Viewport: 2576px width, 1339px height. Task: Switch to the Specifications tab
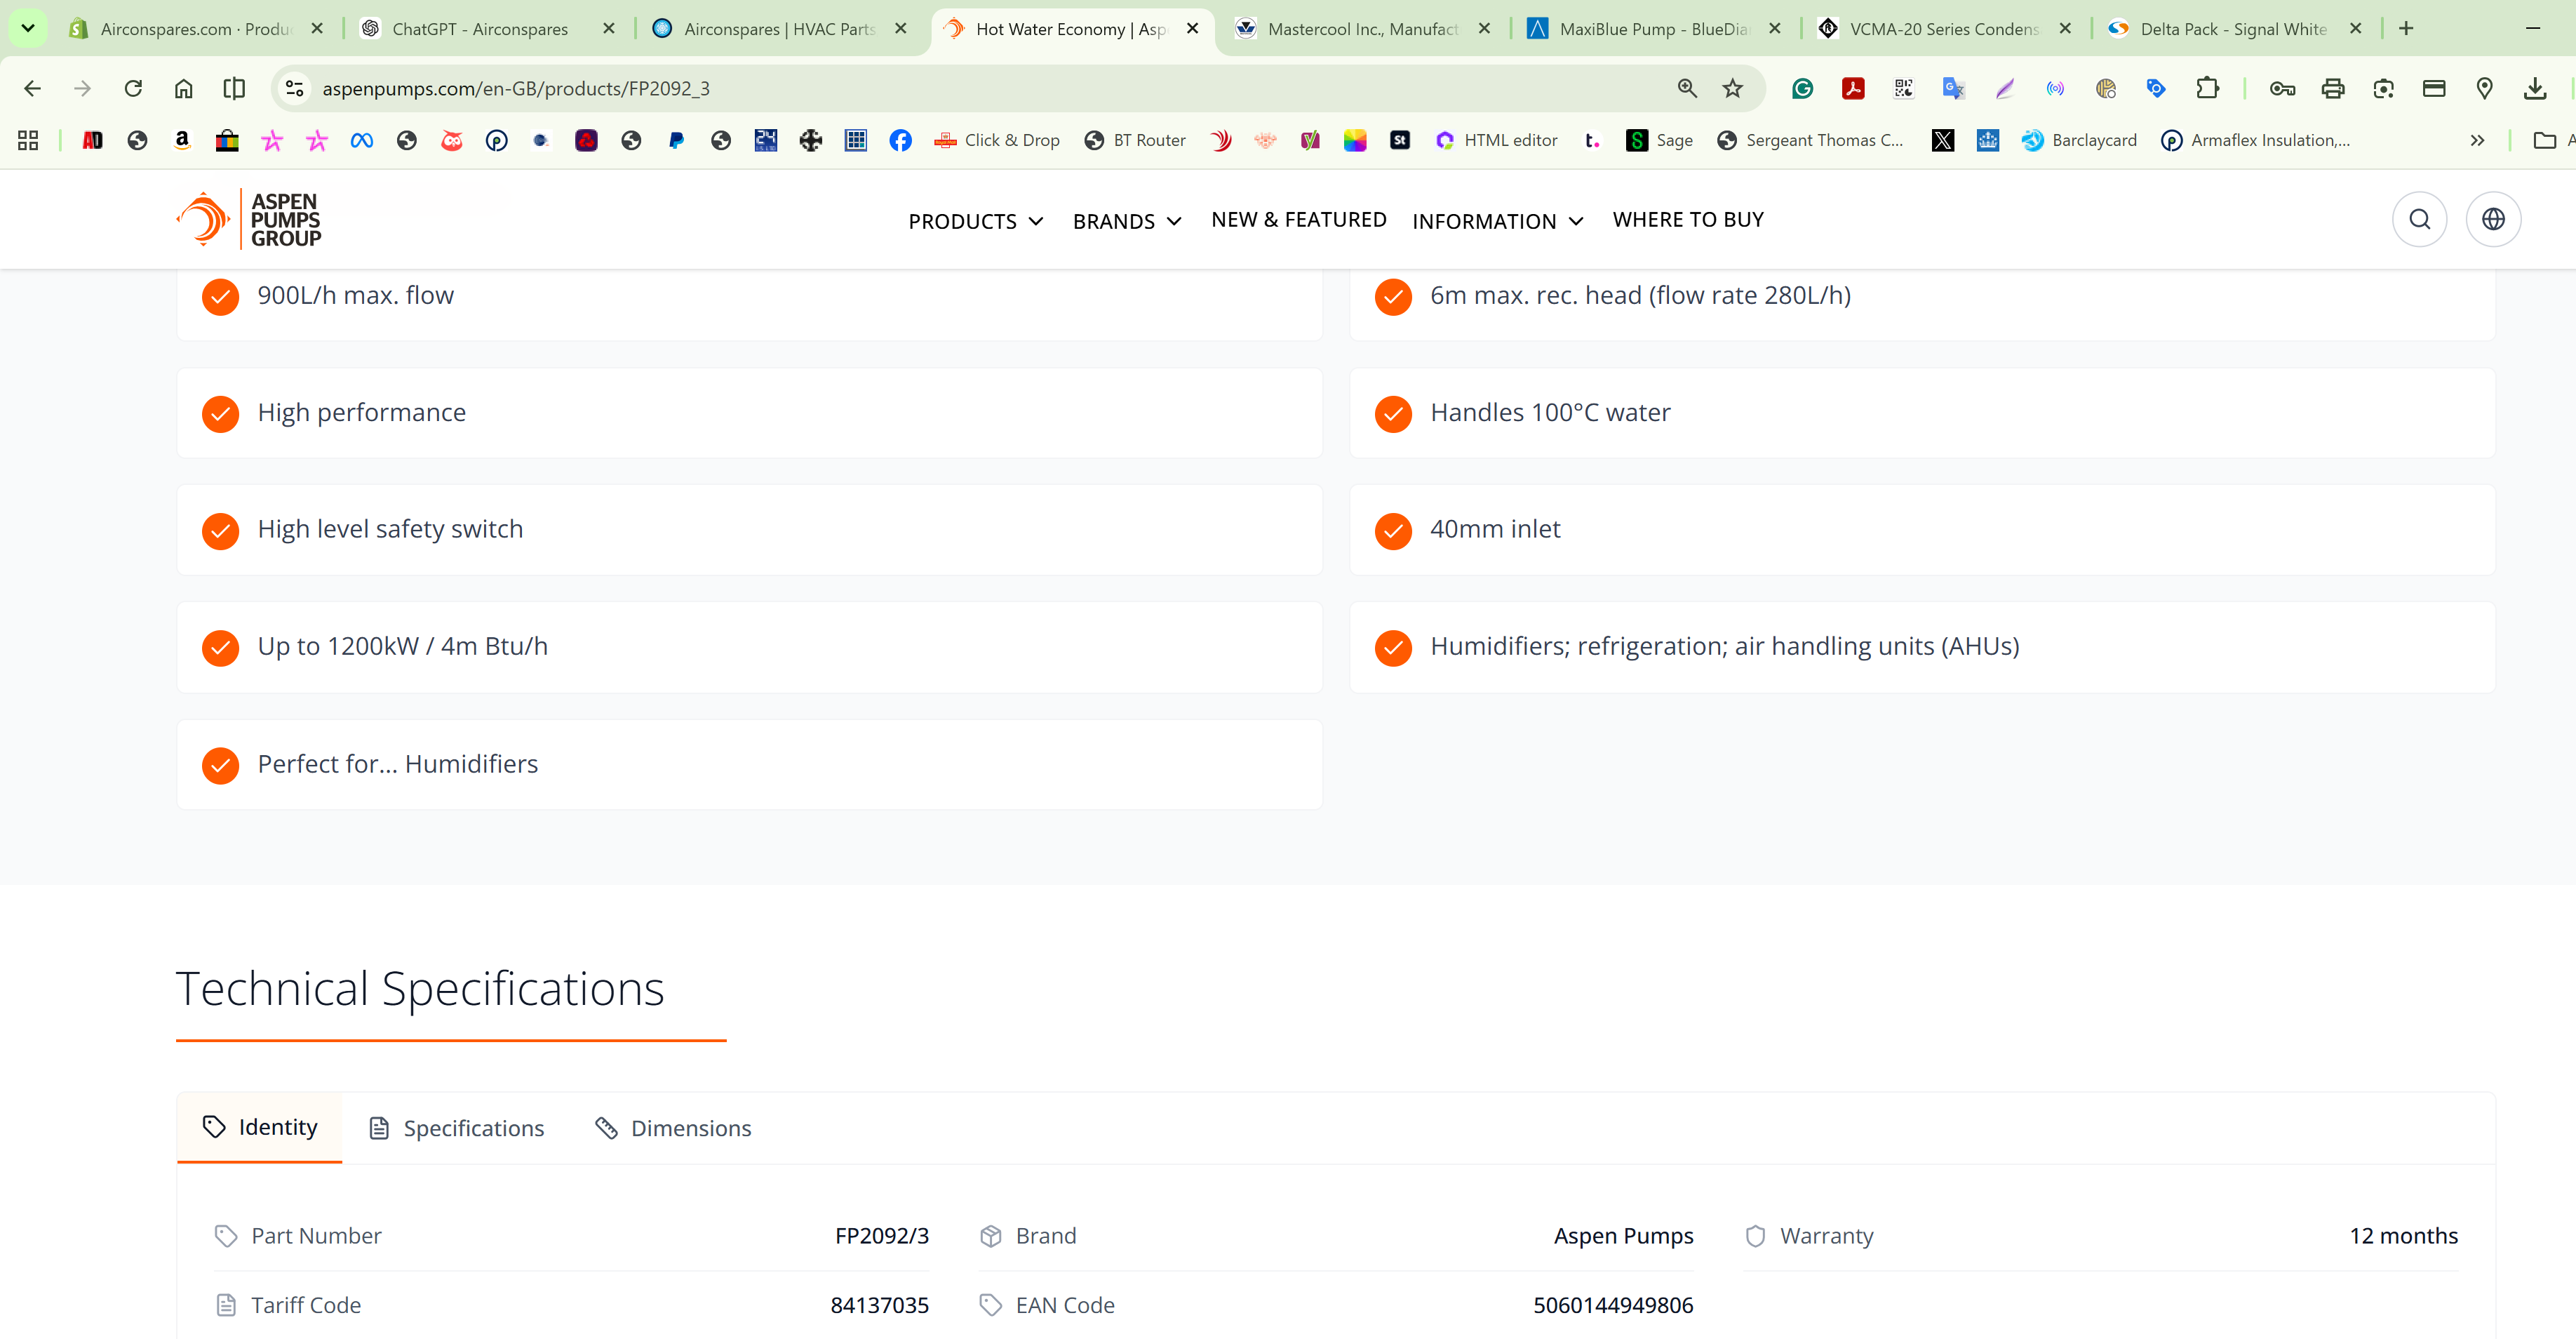tap(457, 1128)
